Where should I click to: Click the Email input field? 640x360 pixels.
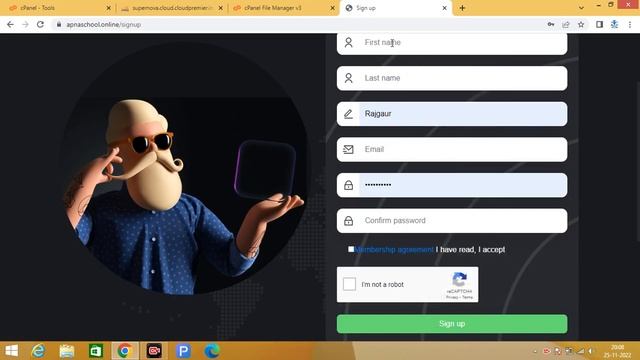pyautogui.click(x=452, y=149)
